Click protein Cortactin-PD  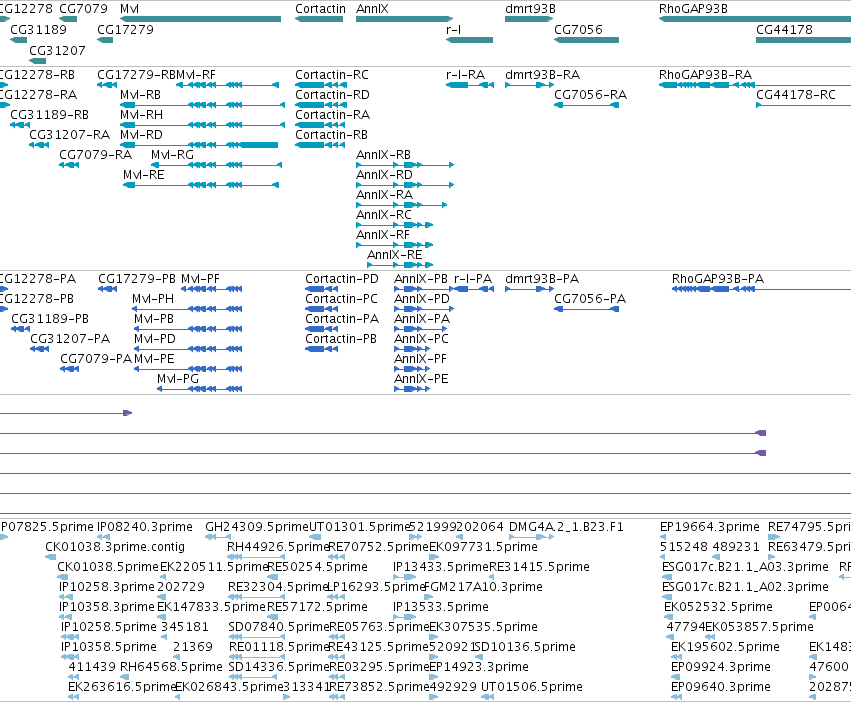tap(341, 279)
